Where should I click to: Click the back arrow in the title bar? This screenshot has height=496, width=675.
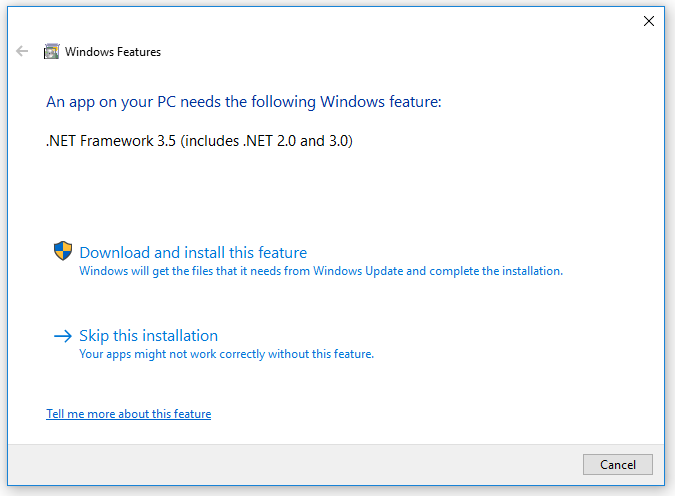(x=22, y=52)
